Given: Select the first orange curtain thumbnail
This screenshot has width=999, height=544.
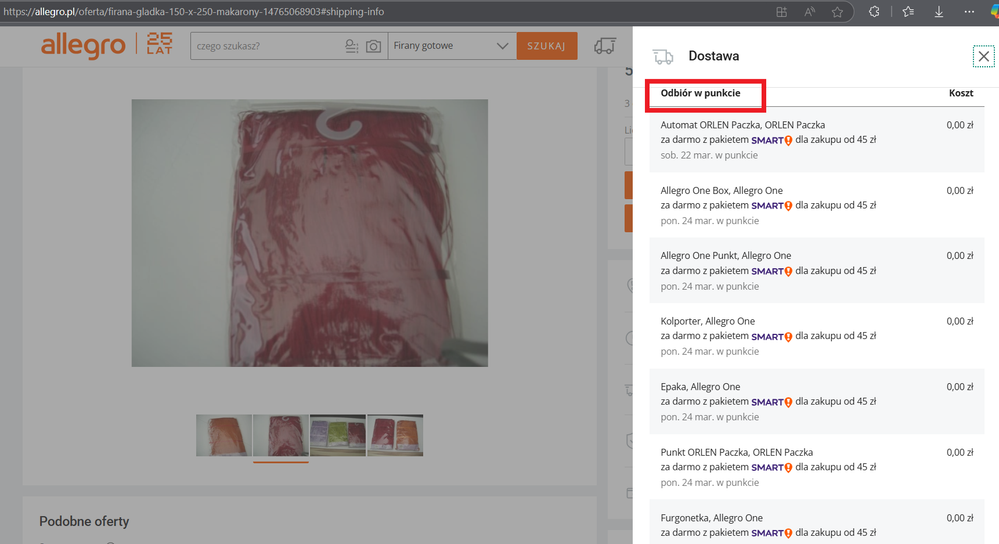Looking at the screenshot, I should [223, 435].
